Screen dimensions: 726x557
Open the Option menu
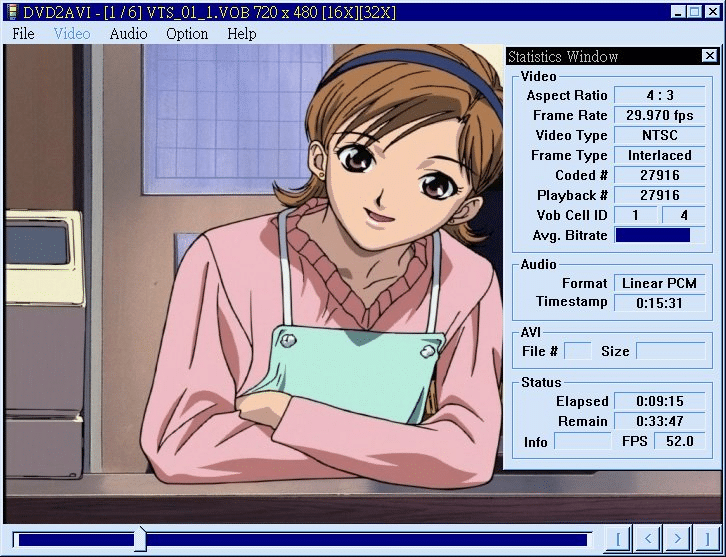point(187,34)
